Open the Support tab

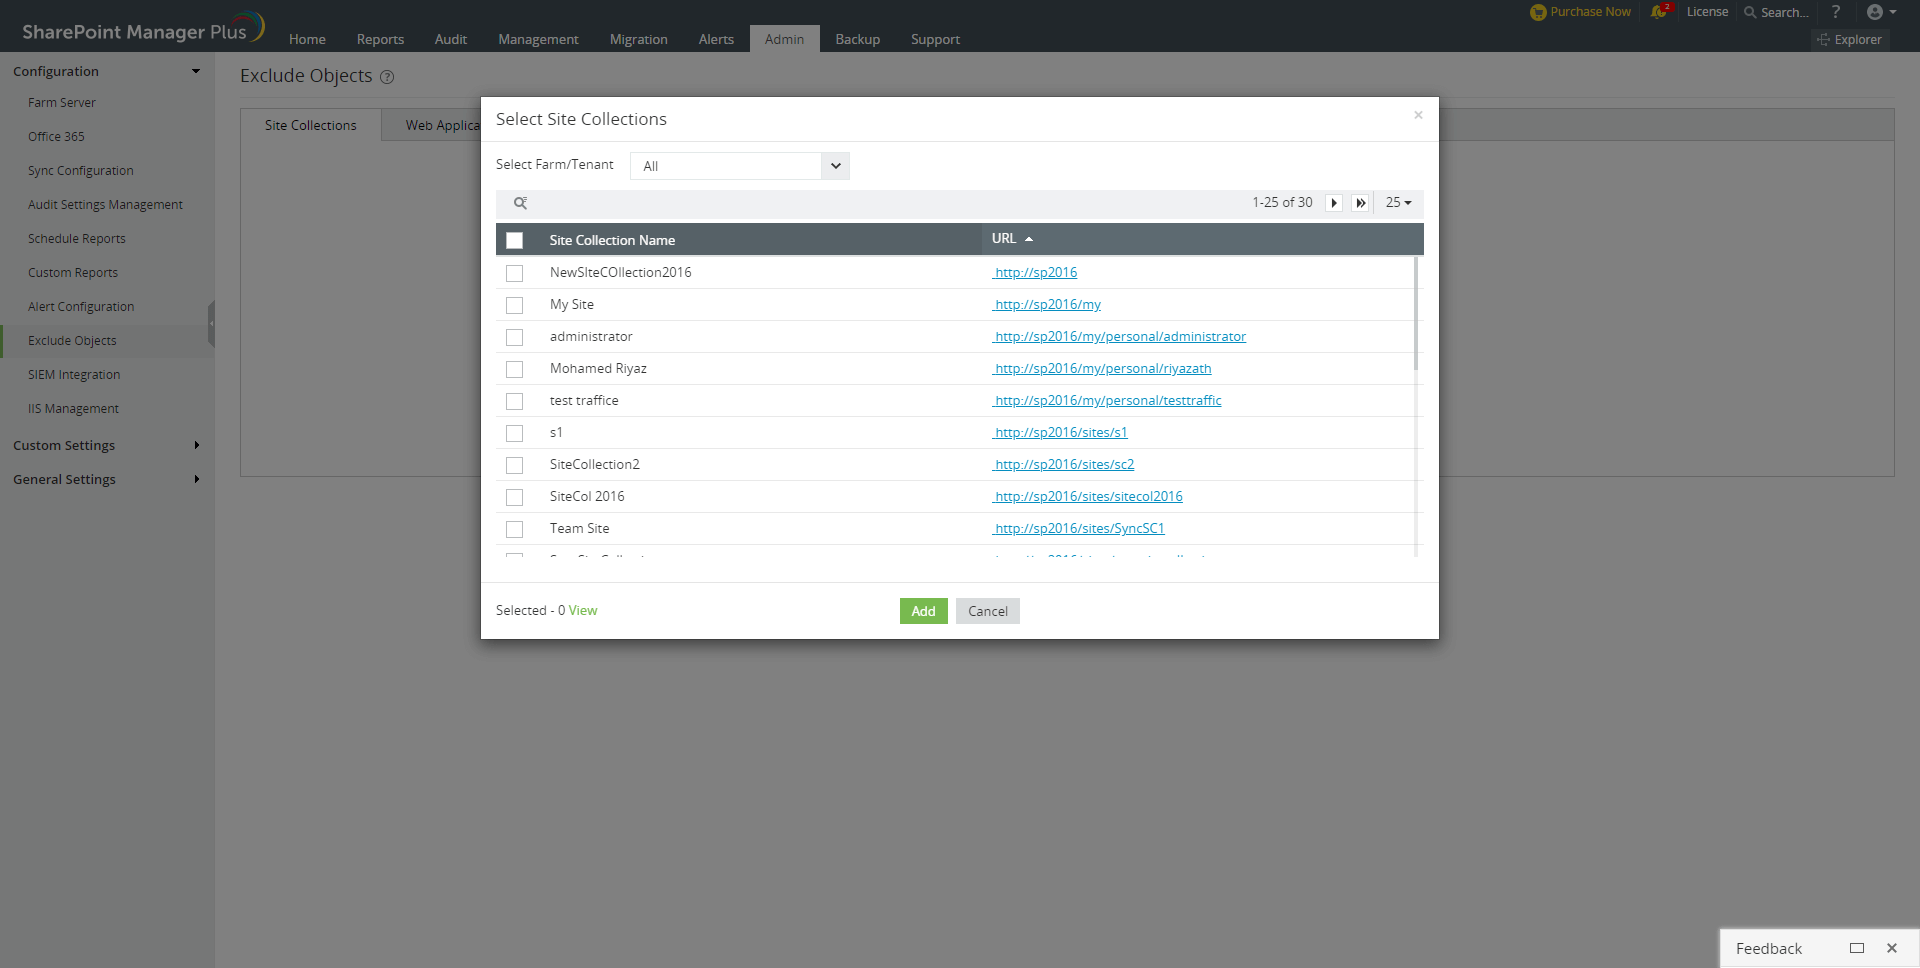[x=935, y=39]
